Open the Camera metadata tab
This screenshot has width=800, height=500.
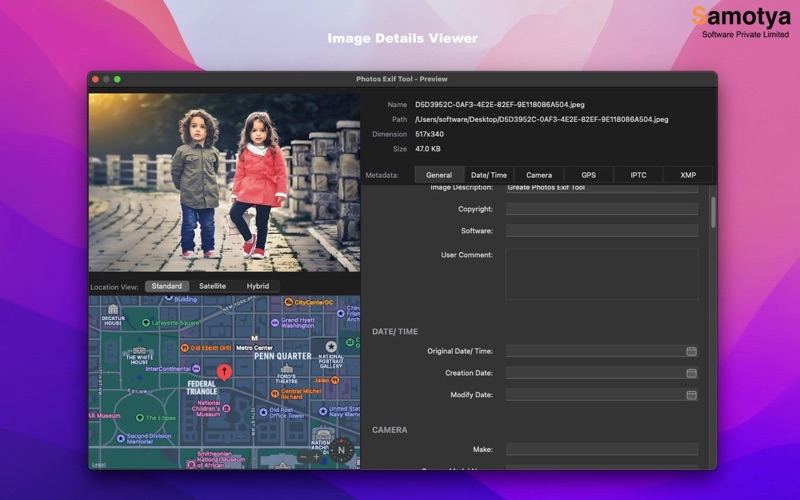pyautogui.click(x=539, y=175)
